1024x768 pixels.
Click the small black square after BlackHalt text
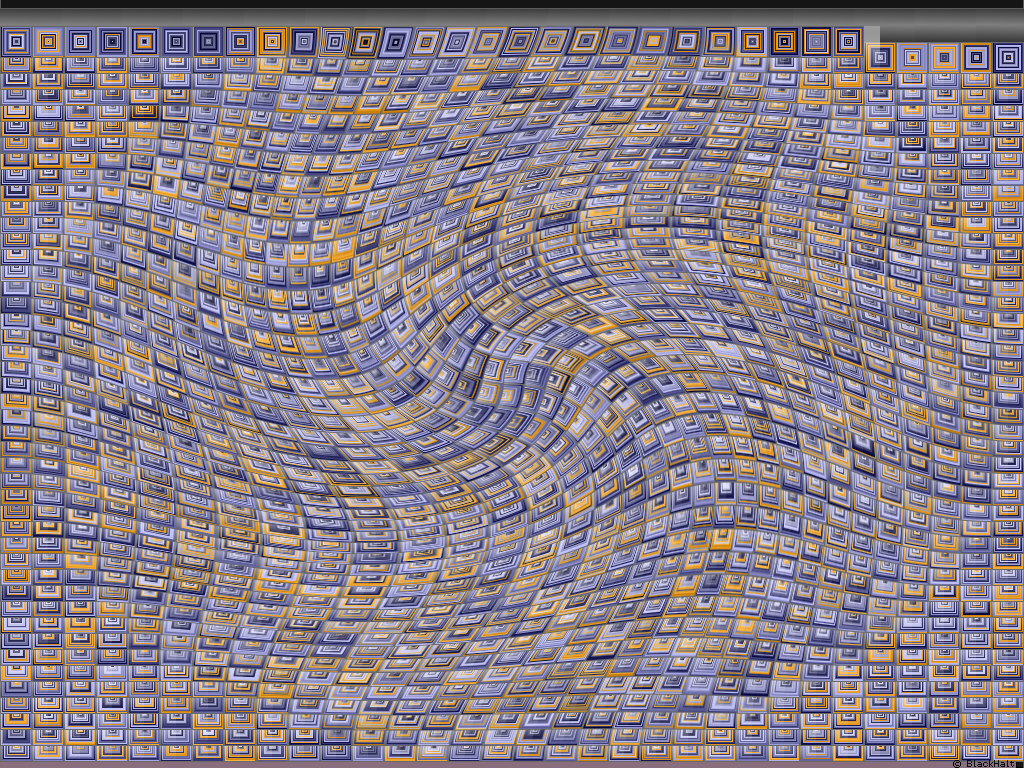pyautogui.click(x=1017, y=763)
